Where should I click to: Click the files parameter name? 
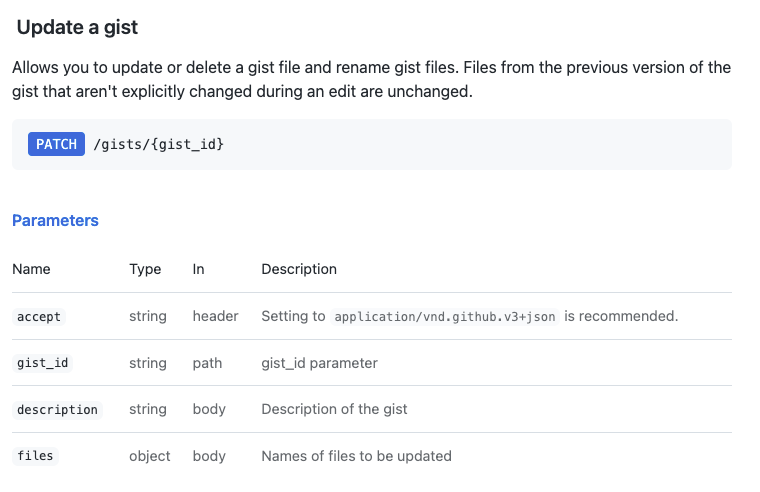(x=35, y=456)
